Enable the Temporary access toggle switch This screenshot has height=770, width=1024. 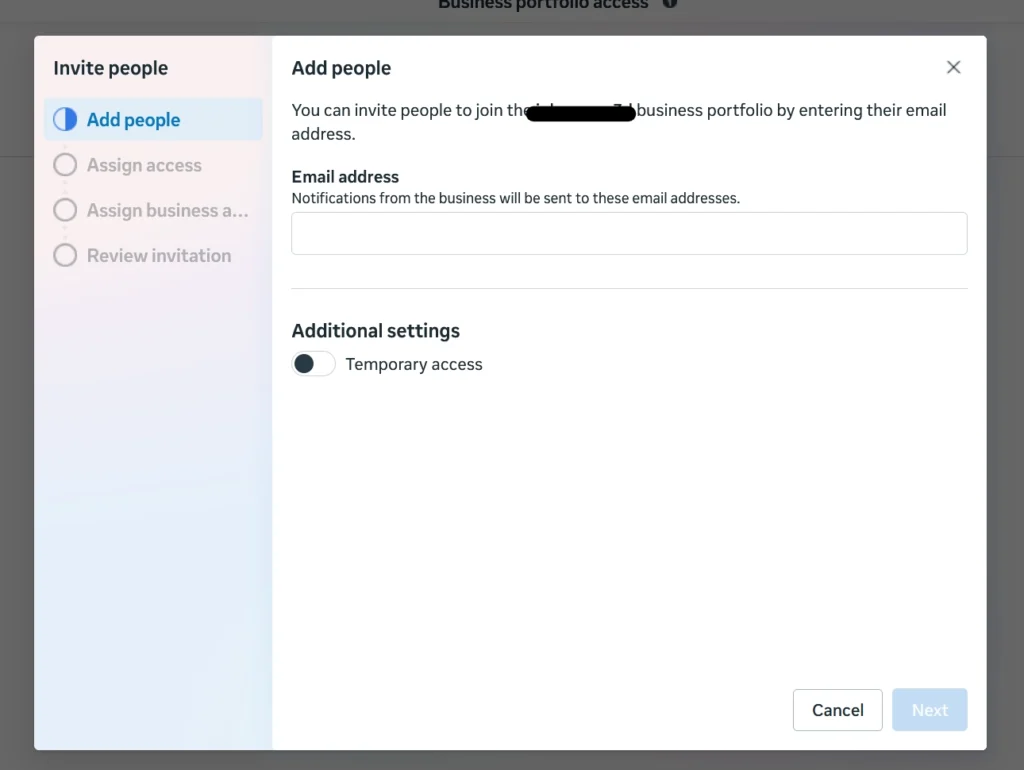tap(313, 364)
